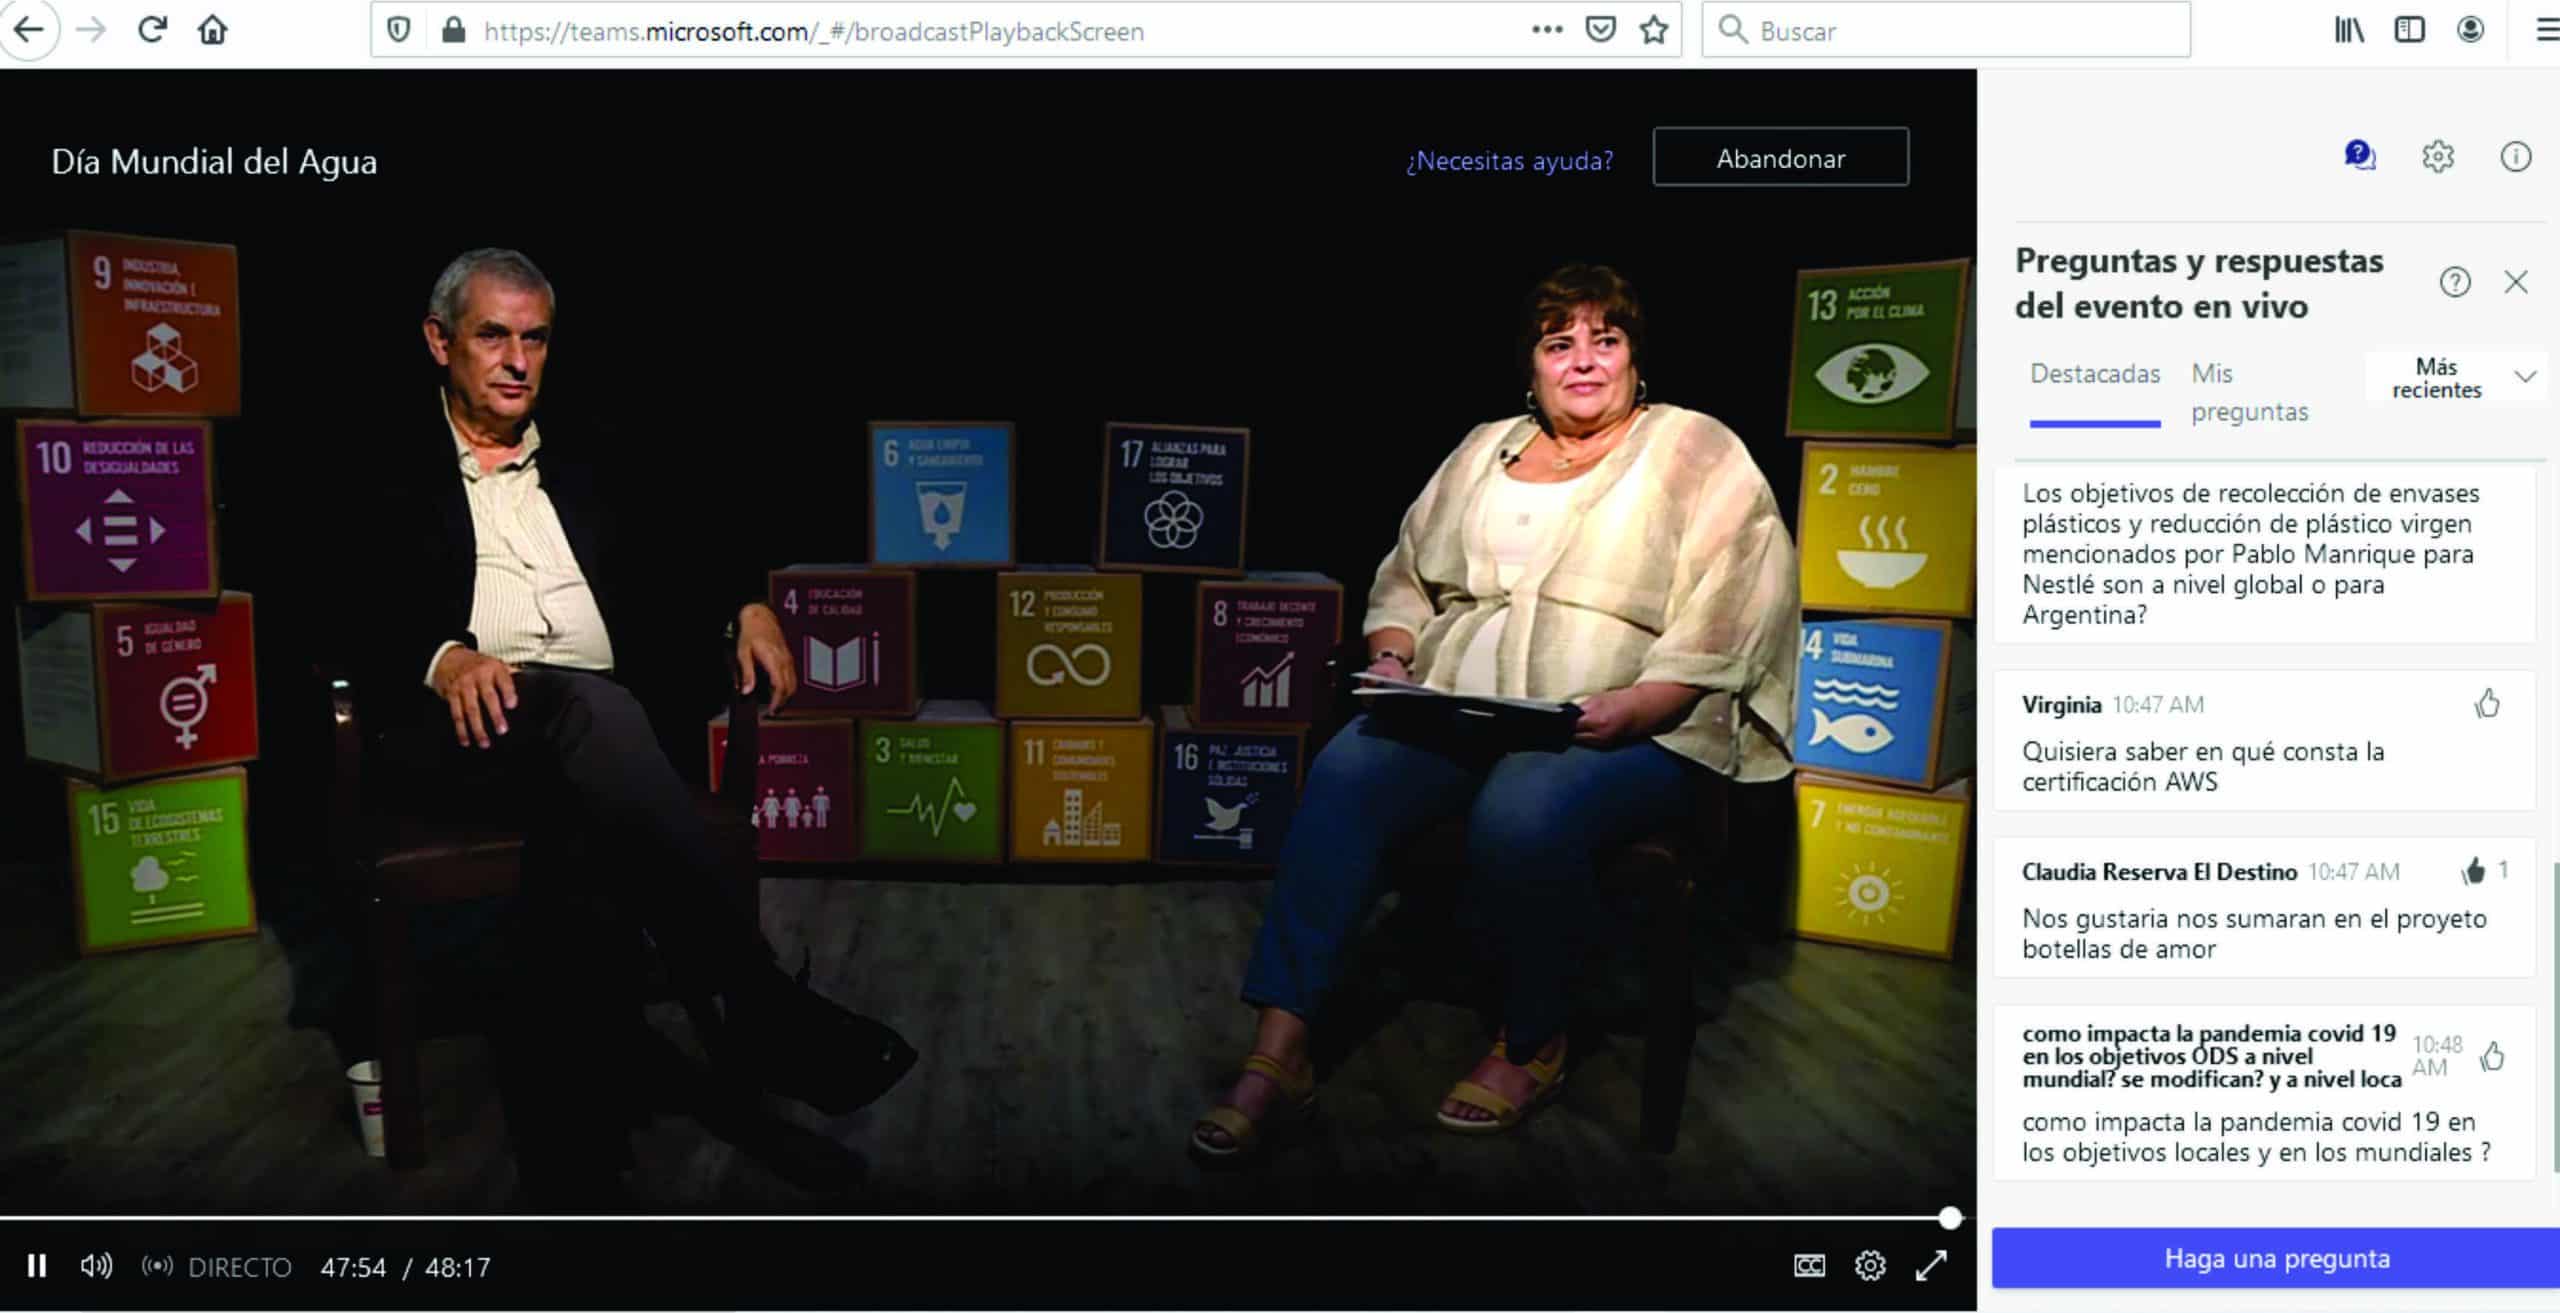Jump to live with DIRECTO indicator
The width and height of the screenshot is (2560, 1313).
click(217, 1267)
